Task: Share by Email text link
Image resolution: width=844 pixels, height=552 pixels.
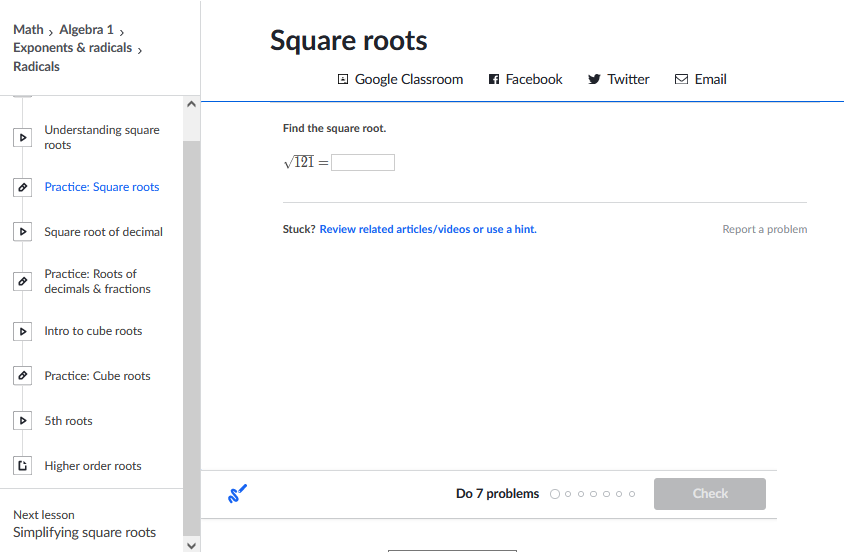Action: point(711,80)
